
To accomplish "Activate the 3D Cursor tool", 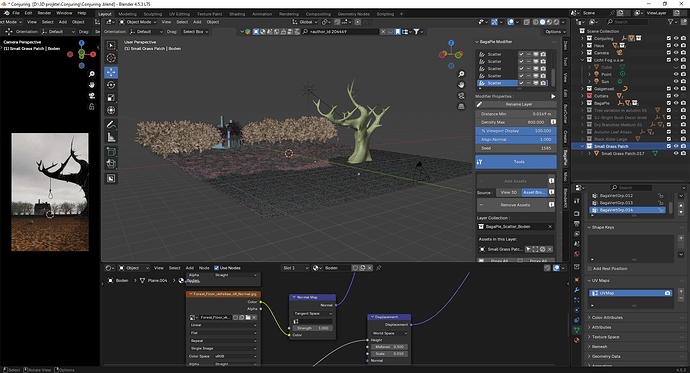I will point(111,58).
